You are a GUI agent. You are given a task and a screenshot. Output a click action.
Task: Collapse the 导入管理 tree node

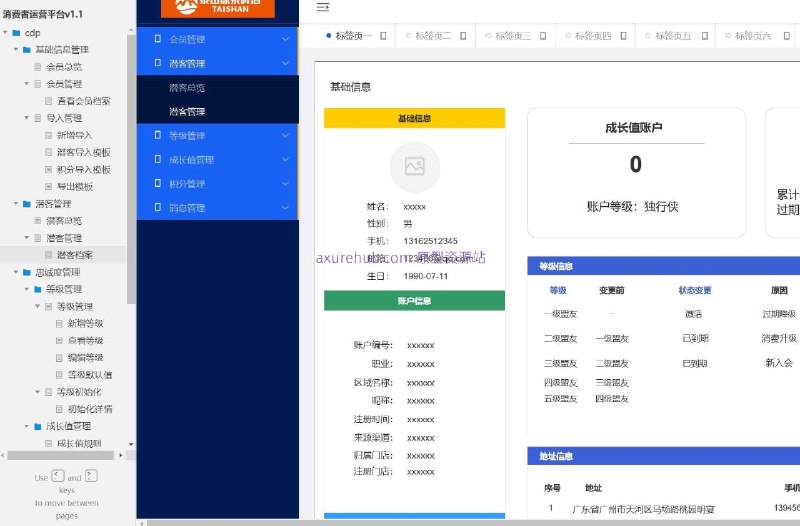click(27, 118)
